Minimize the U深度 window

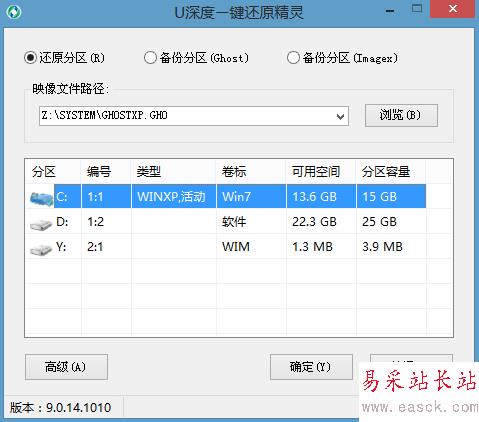390,11
